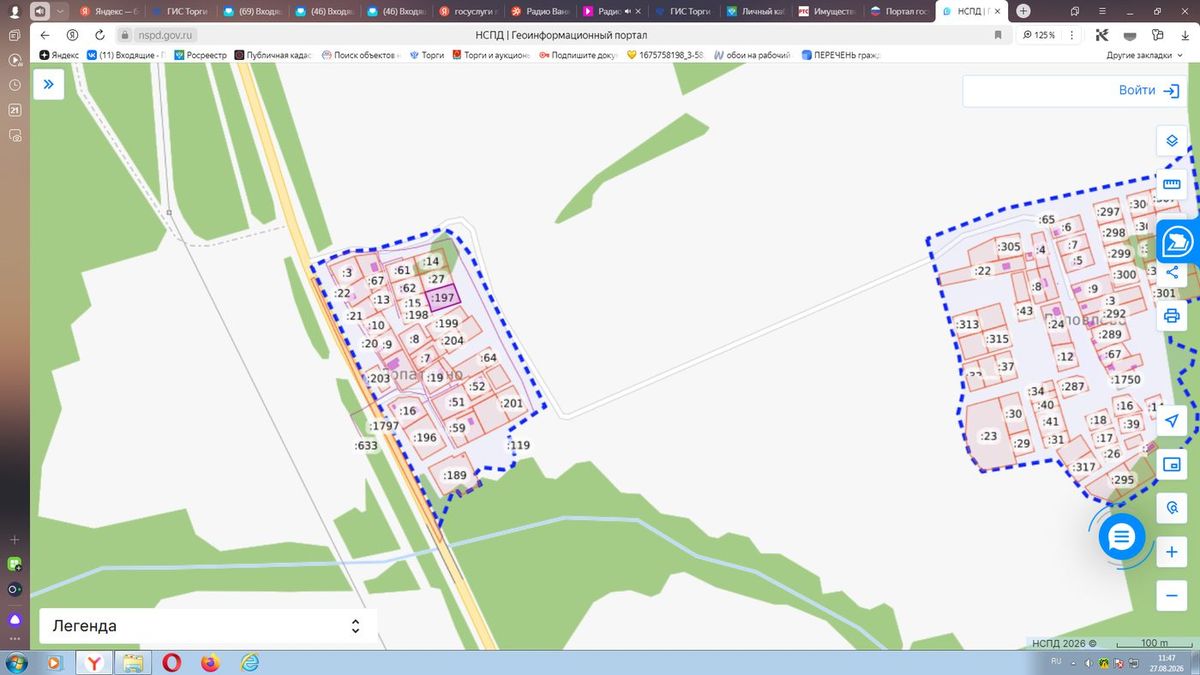This screenshot has height=675, width=1200.
Task: Open the Публичная кадастровая bookmark
Action: pos(275,55)
